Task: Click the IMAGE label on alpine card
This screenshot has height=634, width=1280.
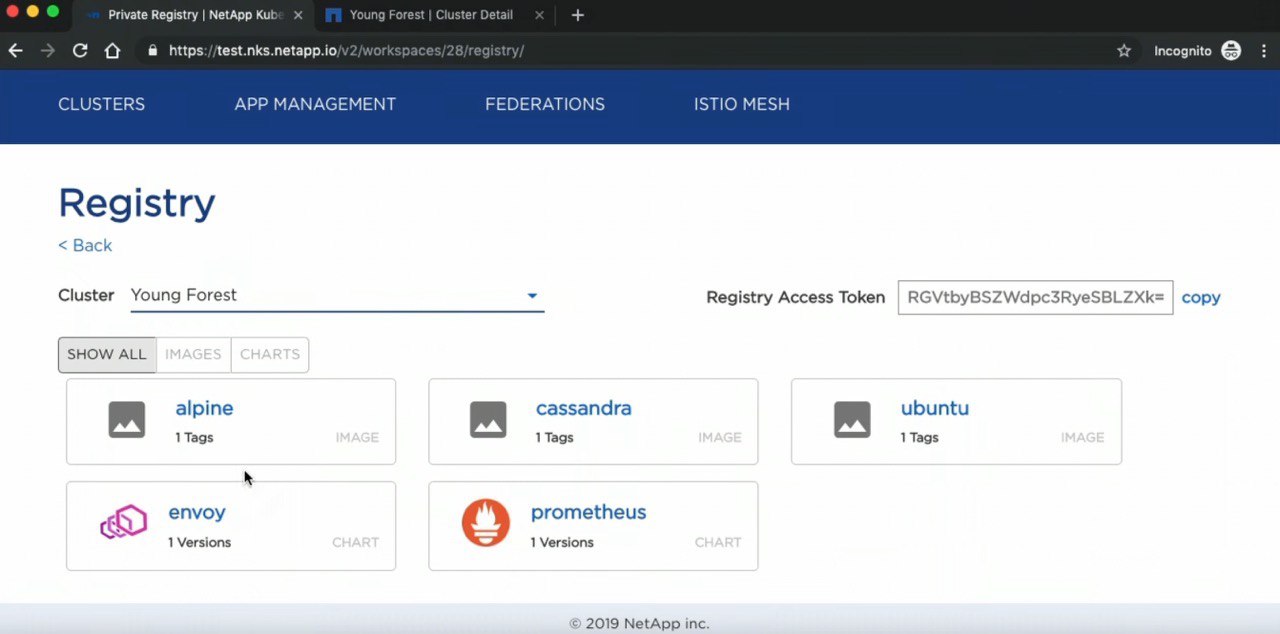Action: pos(357,437)
